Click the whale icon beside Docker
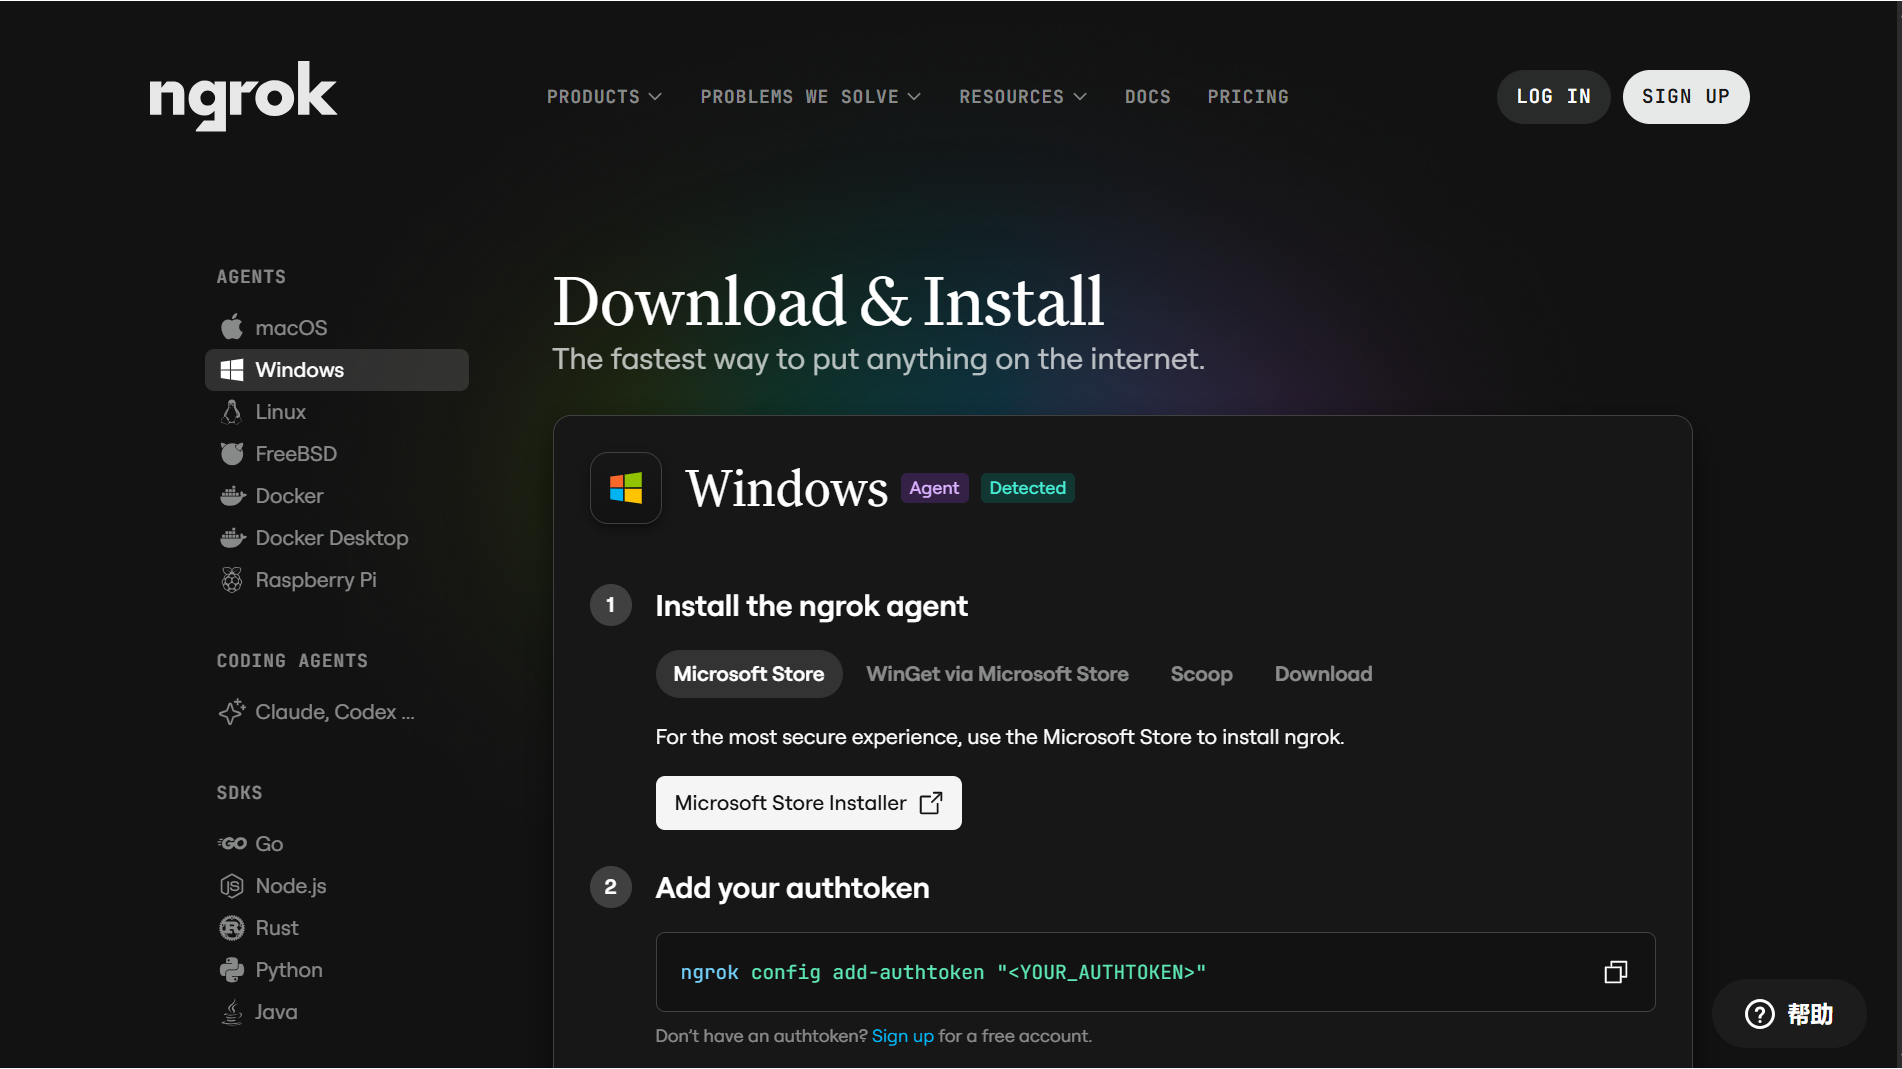This screenshot has height=1069, width=1902. pos(232,496)
